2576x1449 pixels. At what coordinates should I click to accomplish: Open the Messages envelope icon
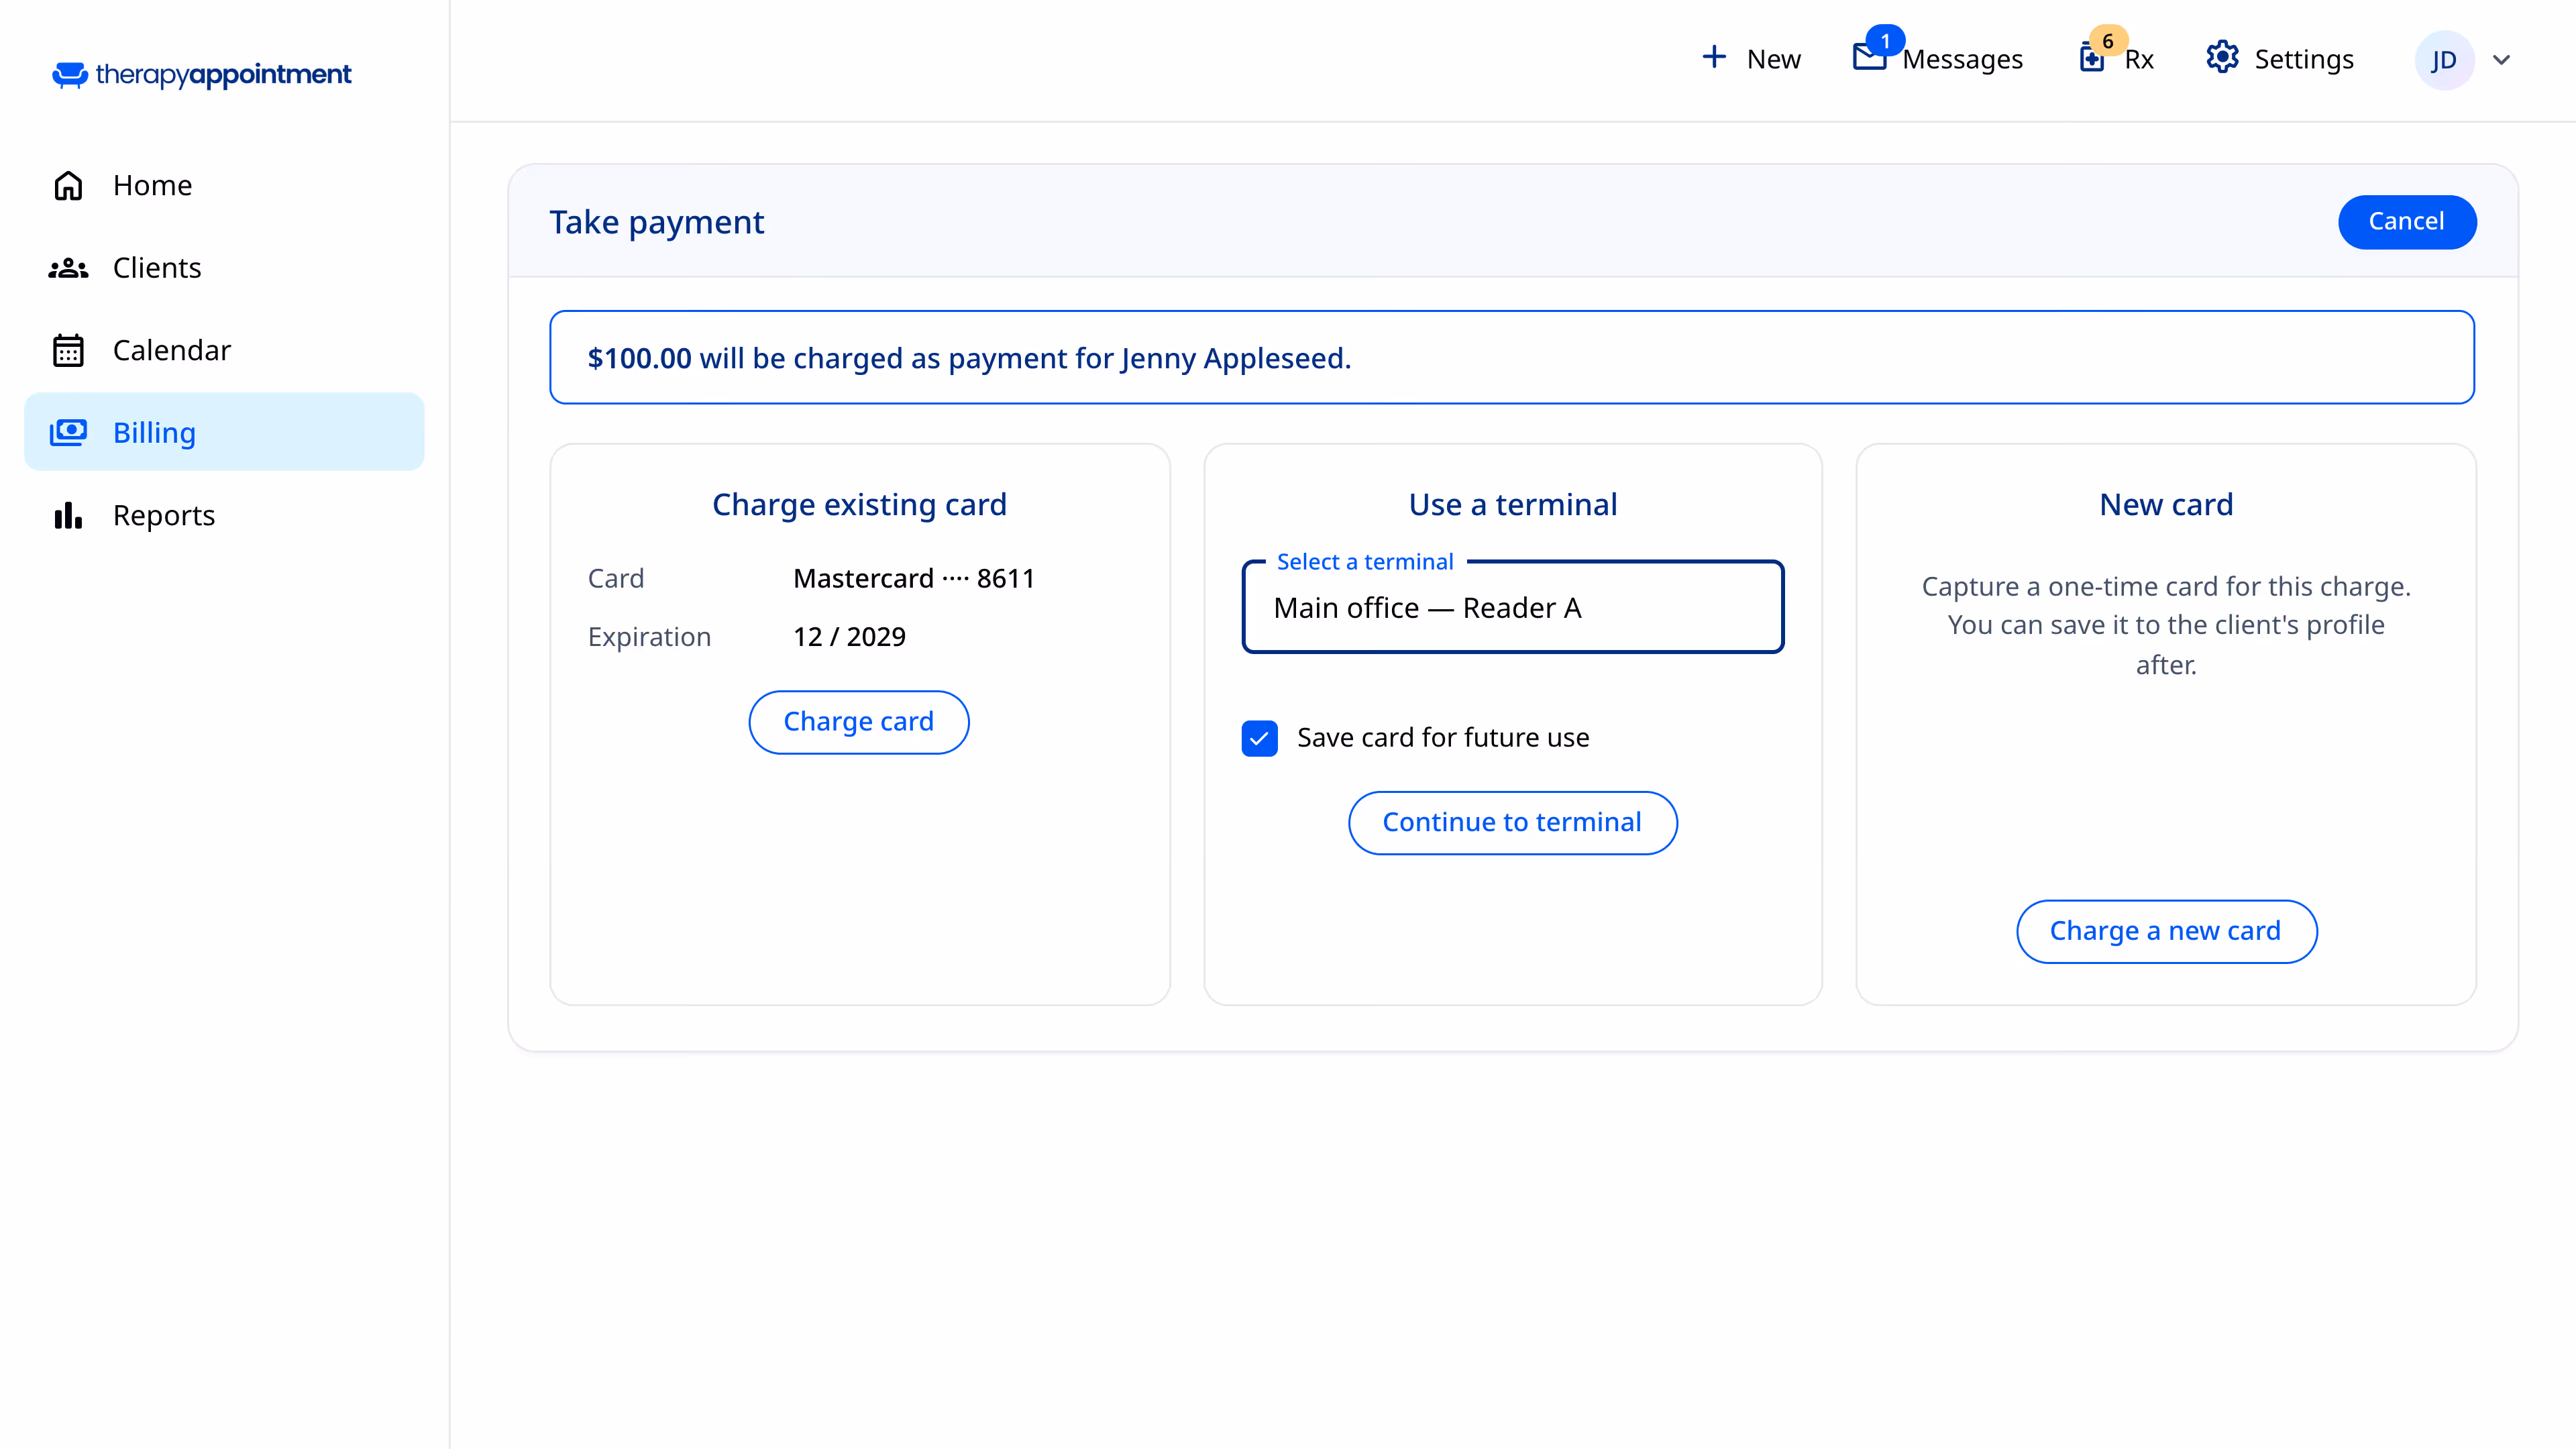[1869, 57]
